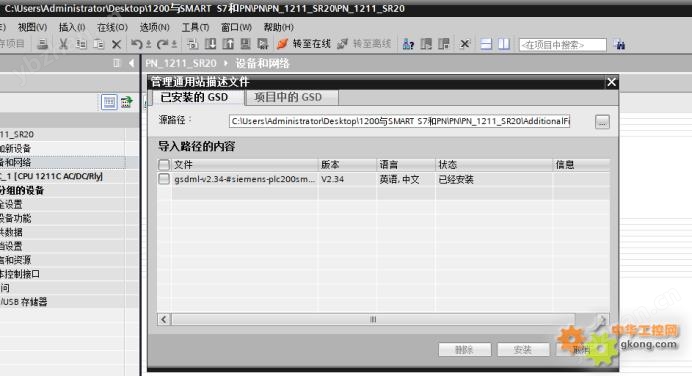This screenshot has width=692, height=376.
Task: Open the 选项(N) Options menu
Action: 155,27
